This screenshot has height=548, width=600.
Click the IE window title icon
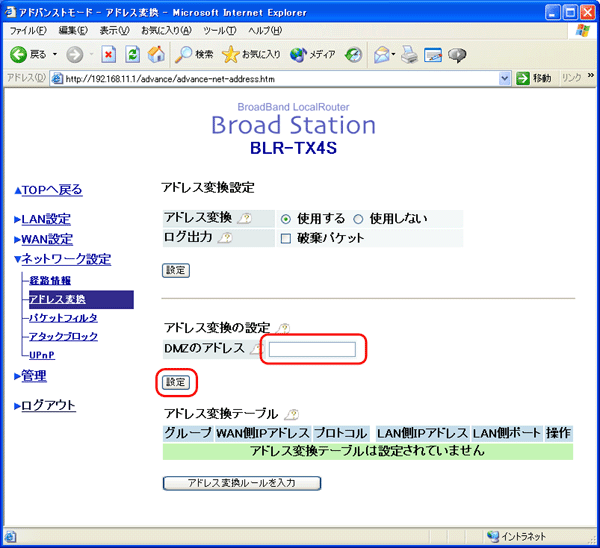(x=10, y=12)
